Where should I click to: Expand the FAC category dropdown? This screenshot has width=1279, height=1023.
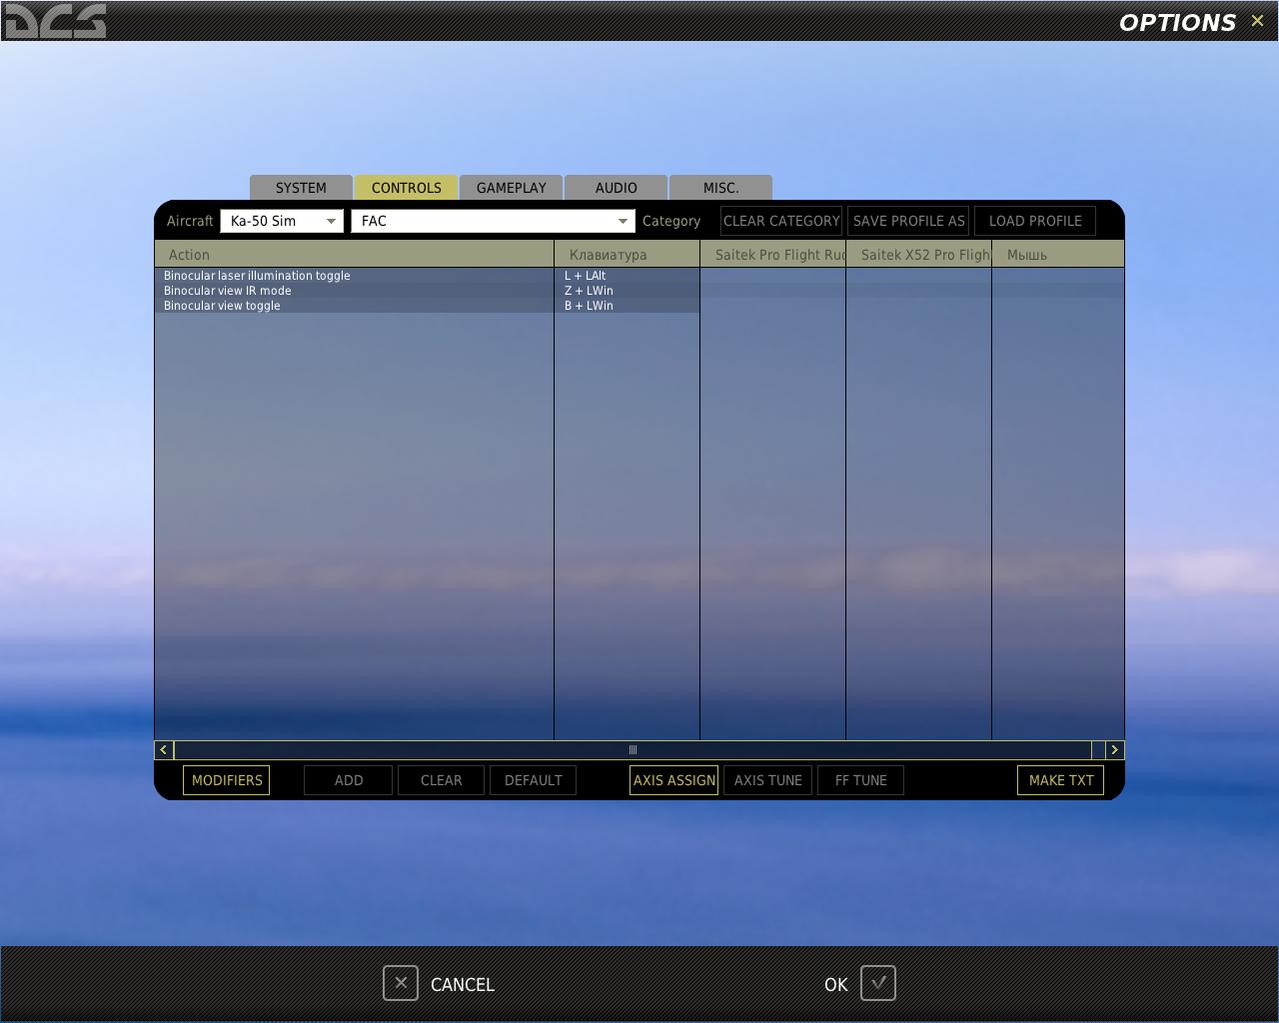click(x=493, y=221)
